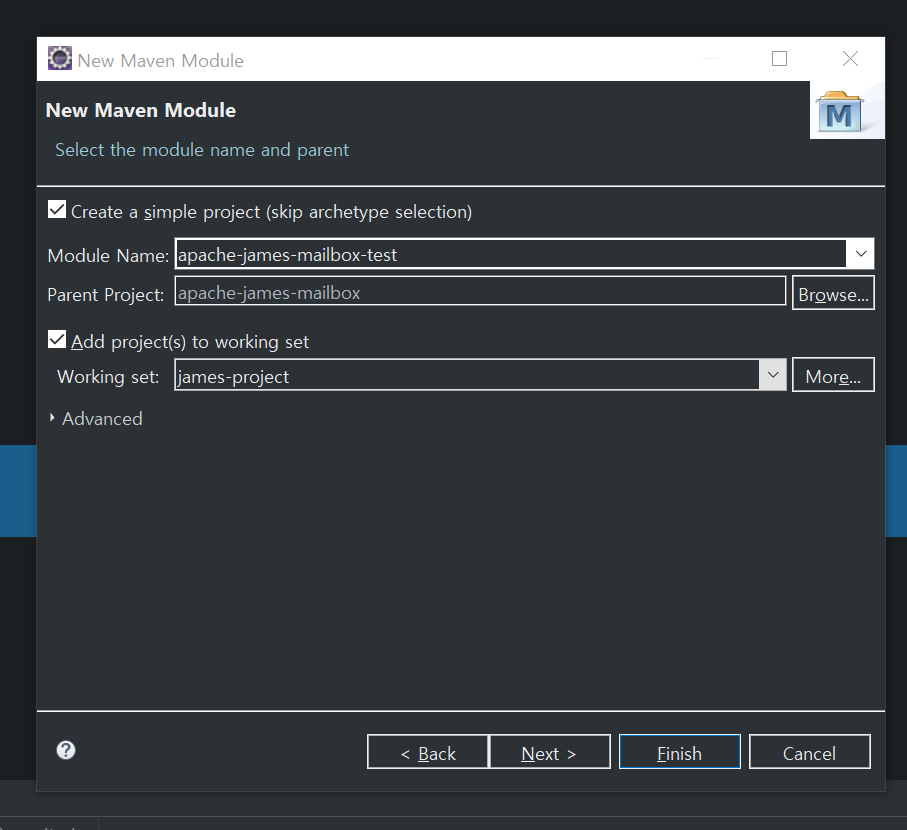
Task: Click the Browse... button for parent project
Action: pyautogui.click(x=833, y=293)
